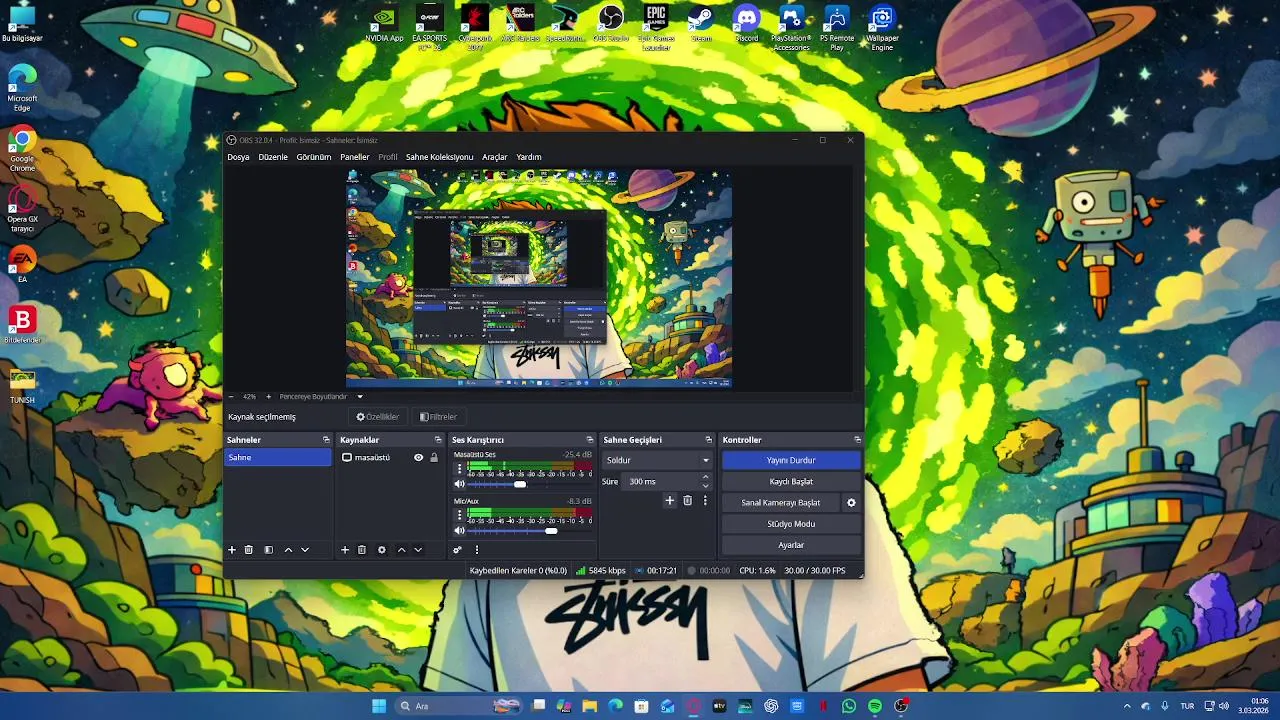Move source up in Kaynaklar panel
The width and height of the screenshot is (1280, 720).
pyautogui.click(x=401, y=550)
